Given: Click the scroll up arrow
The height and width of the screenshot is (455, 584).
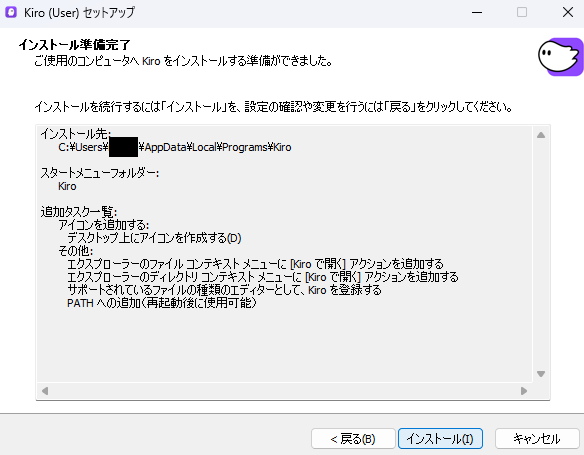Looking at the screenshot, I should point(541,135).
